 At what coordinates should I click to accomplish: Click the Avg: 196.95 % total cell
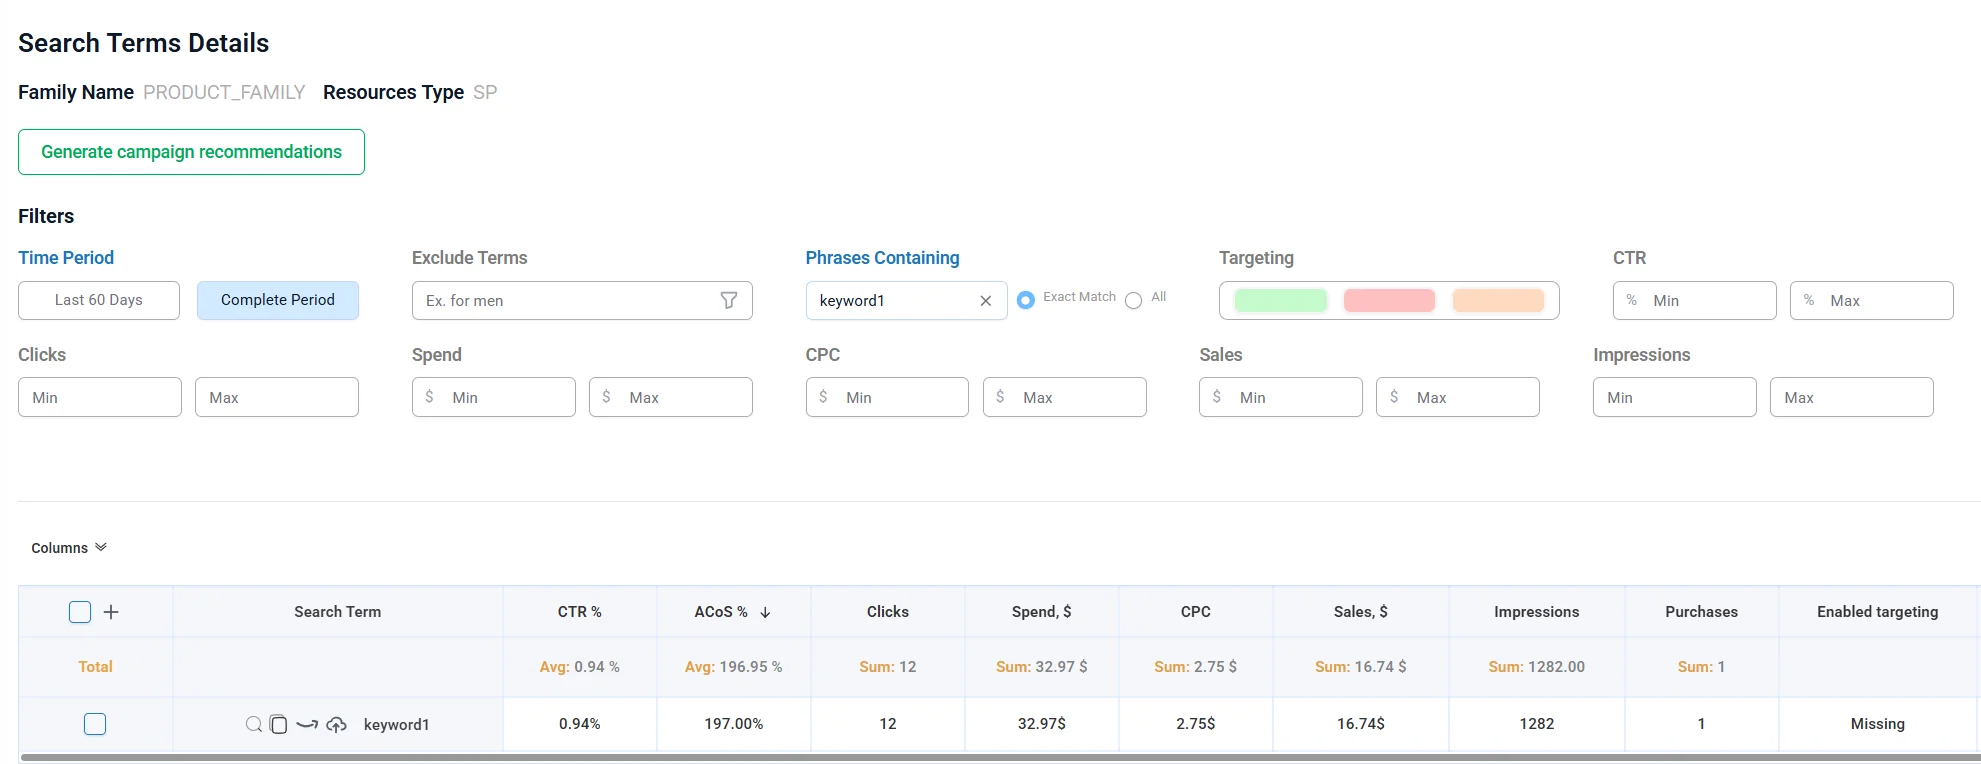pos(734,667)
